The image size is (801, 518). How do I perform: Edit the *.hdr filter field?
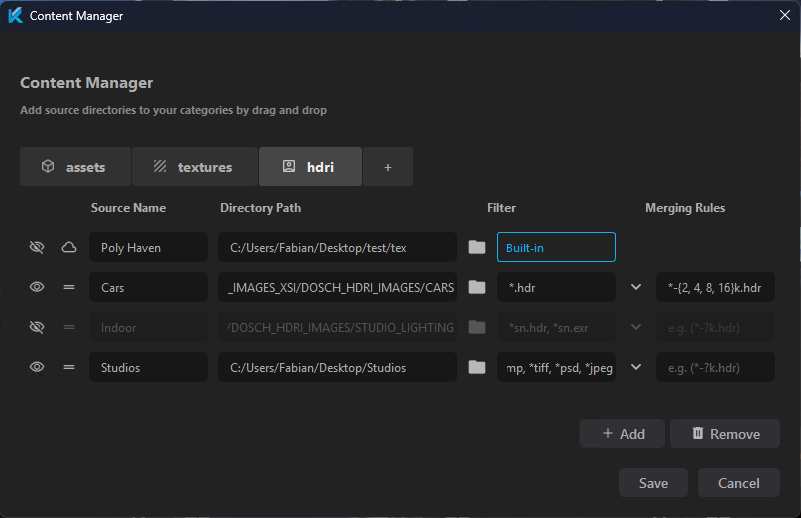(x=556, y=287)
